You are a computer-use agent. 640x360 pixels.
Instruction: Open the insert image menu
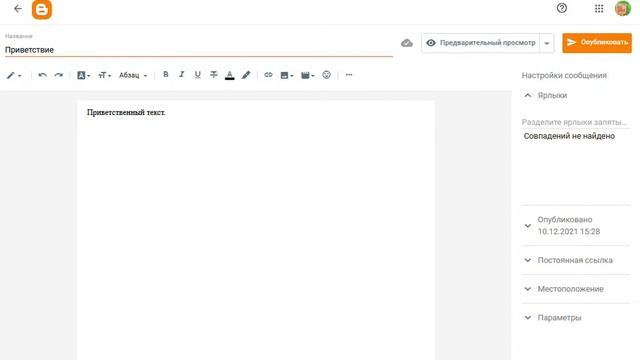pos(287,76)
